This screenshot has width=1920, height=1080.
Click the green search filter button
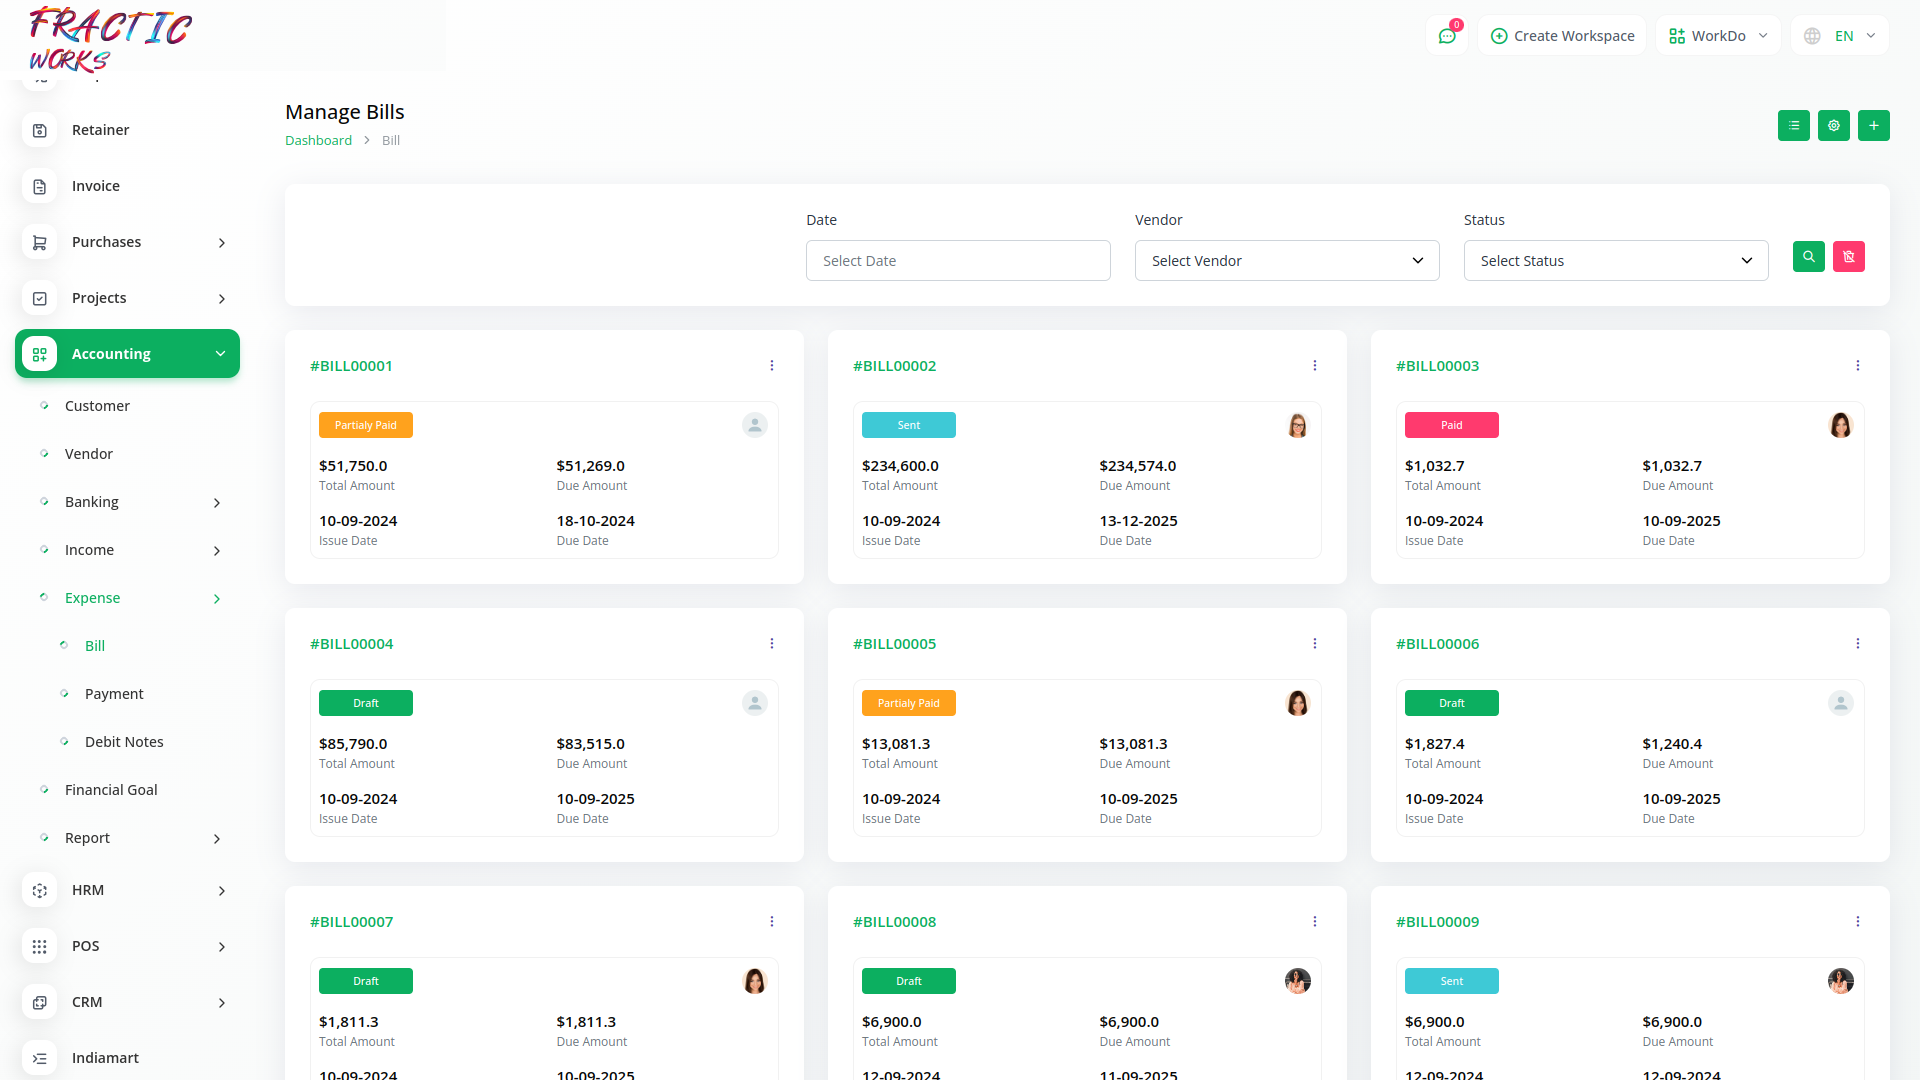click(x=1808, y=257)
